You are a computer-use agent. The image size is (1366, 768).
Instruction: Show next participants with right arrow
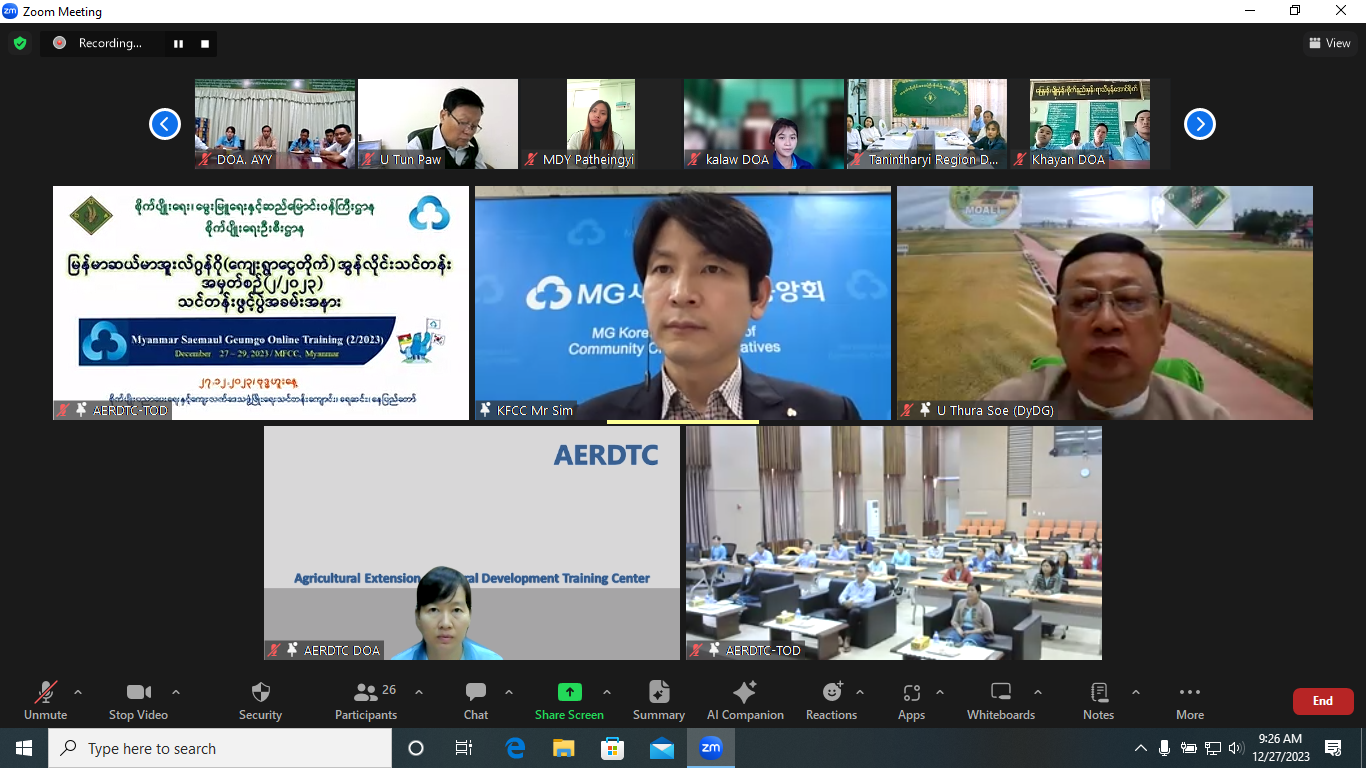click(x=1200, y=124)
